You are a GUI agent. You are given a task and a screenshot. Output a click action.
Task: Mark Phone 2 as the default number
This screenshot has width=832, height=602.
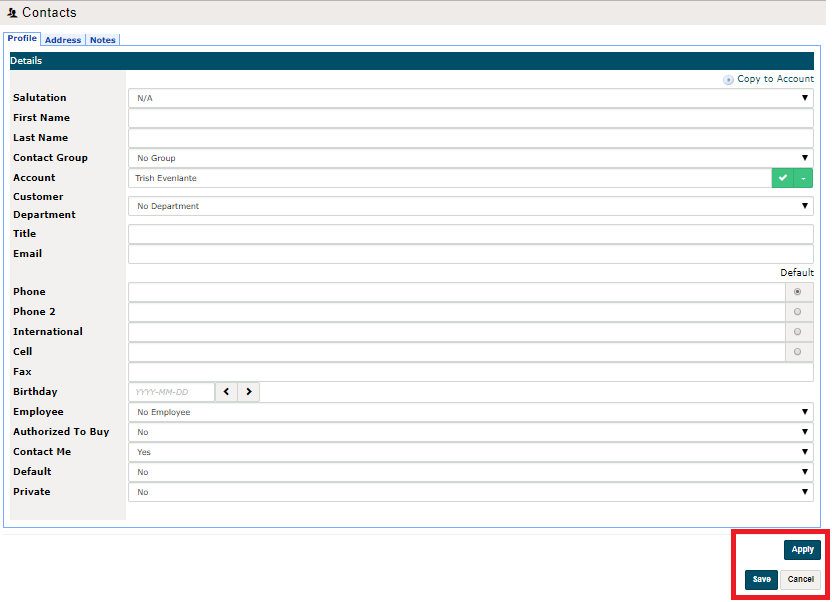pyautogui.click(x=797, y=311)
